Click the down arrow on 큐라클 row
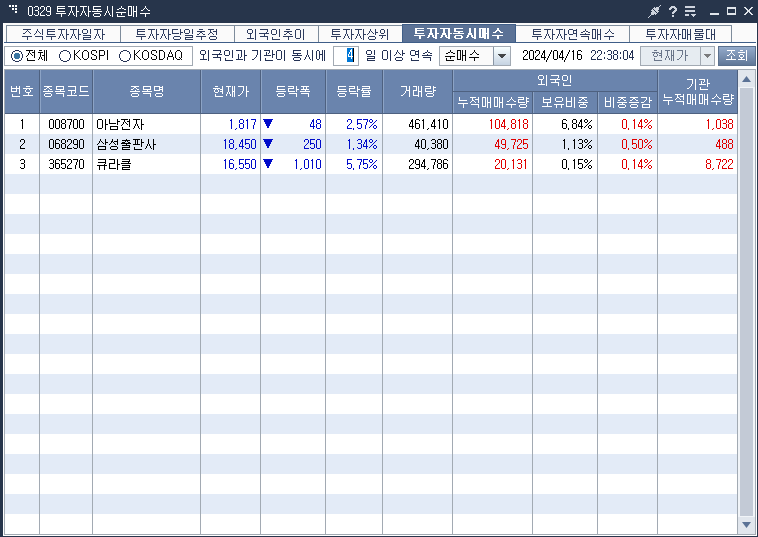 tap(268, 164)
